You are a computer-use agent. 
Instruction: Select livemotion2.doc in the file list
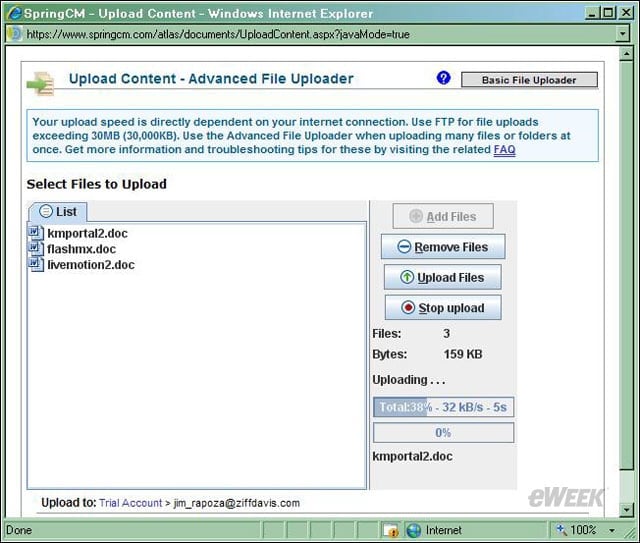[x=91, y=265]
